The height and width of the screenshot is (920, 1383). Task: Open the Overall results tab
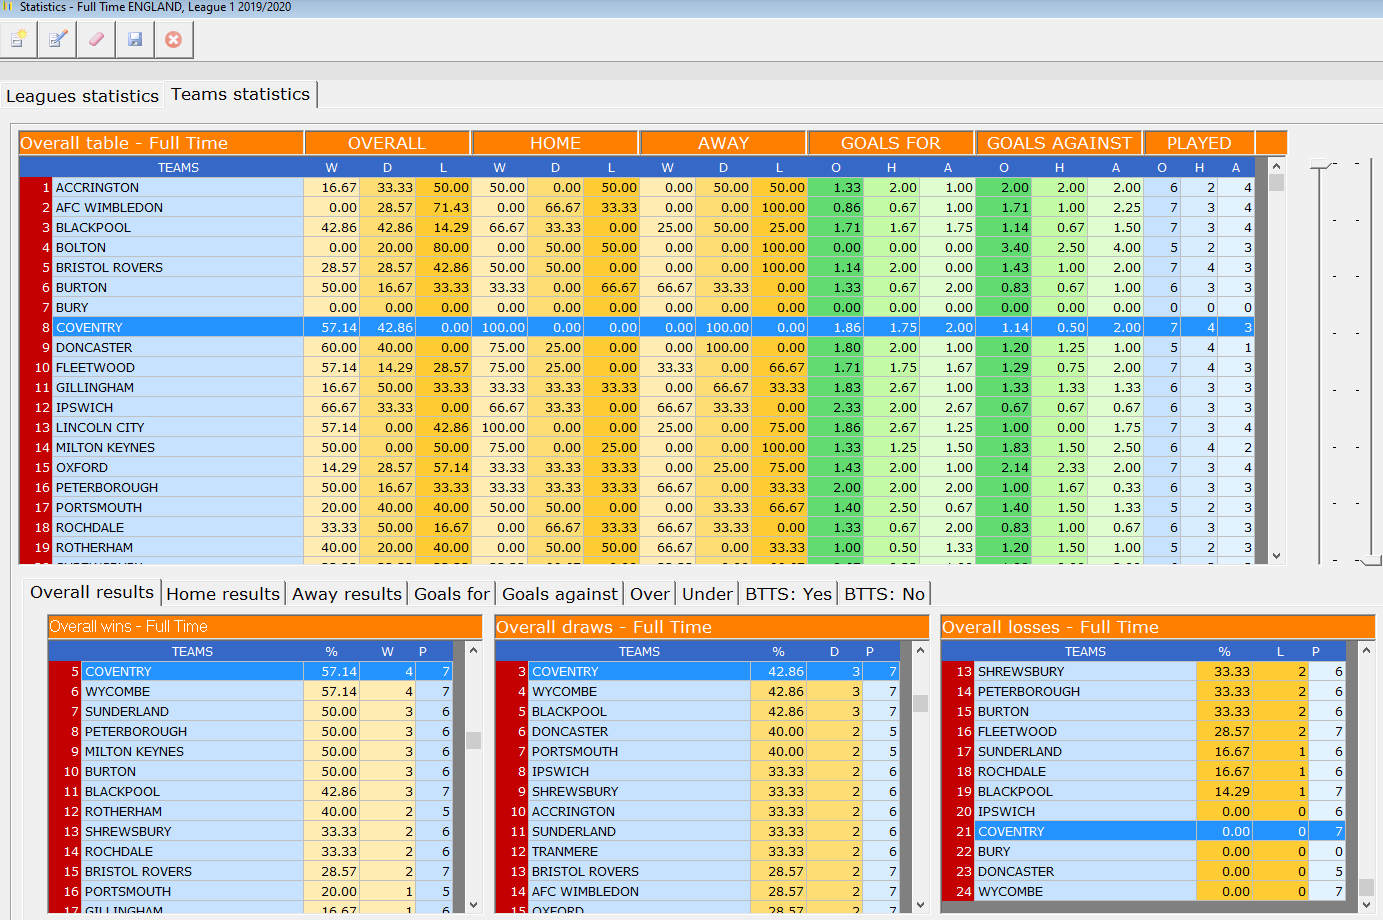[92, 592]
